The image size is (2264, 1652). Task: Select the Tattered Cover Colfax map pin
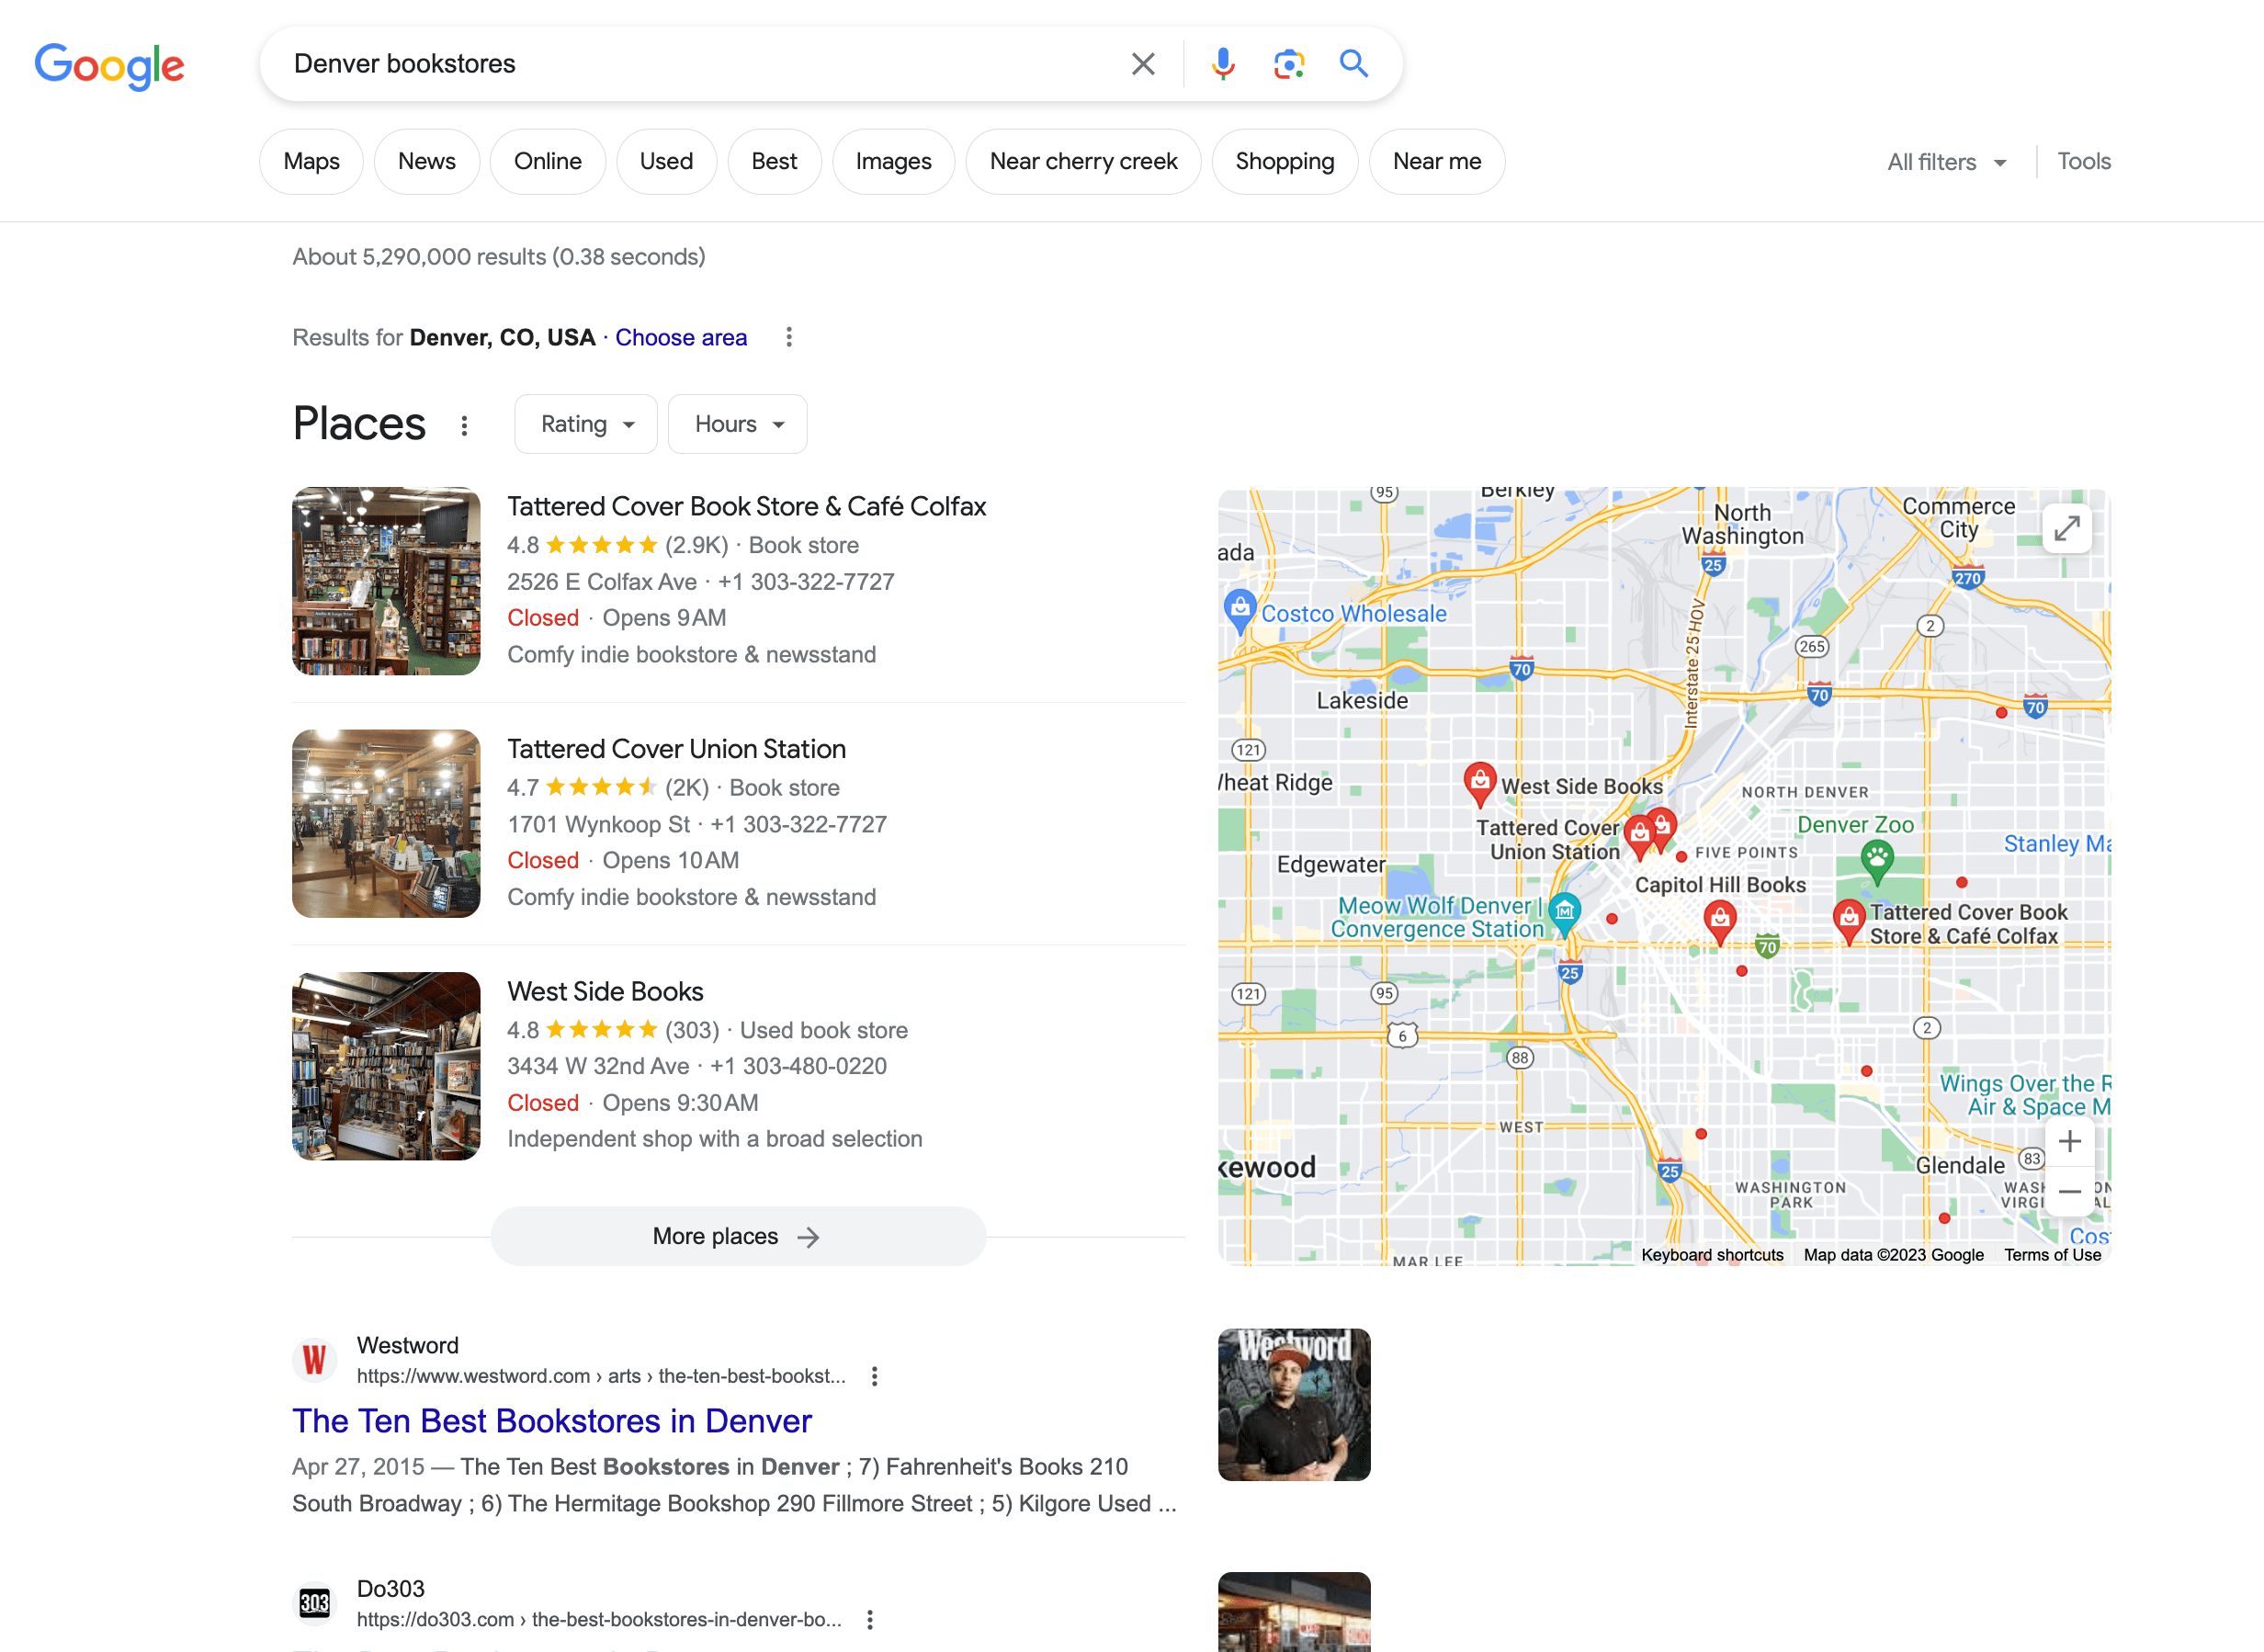click(x=1849, y=921)
